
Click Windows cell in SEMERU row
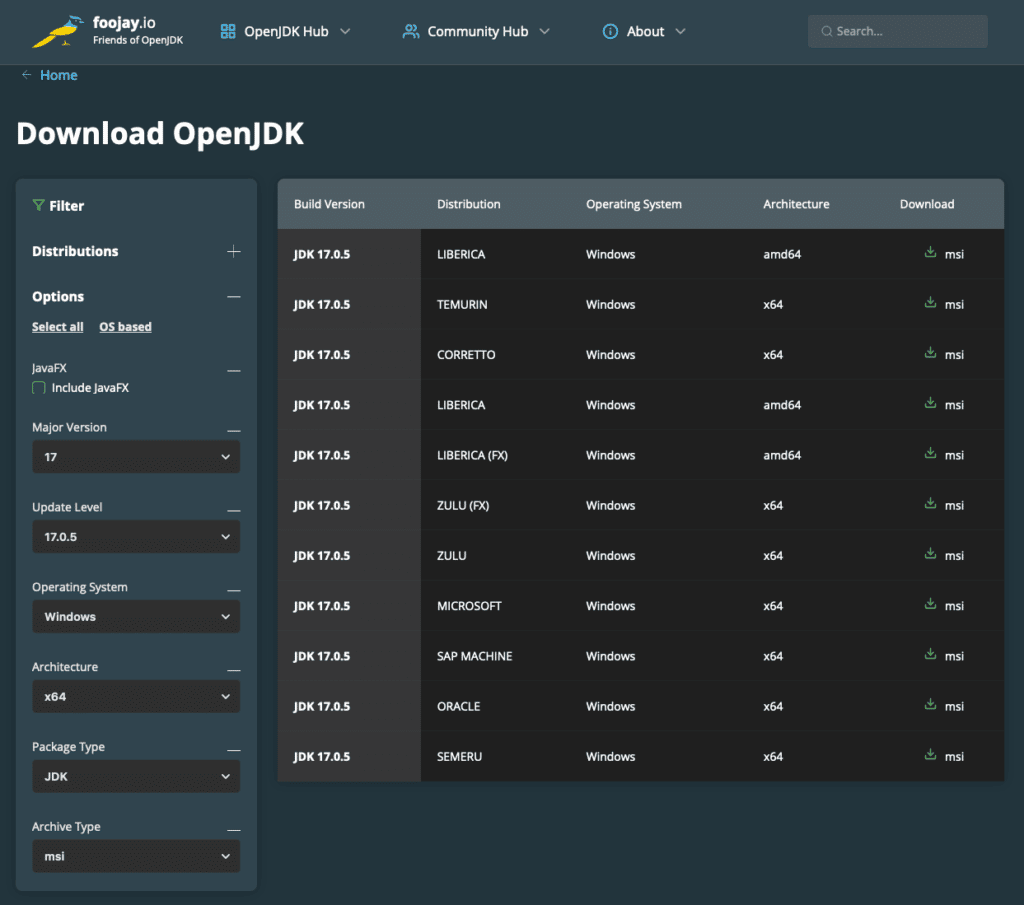tap(610, 757)
